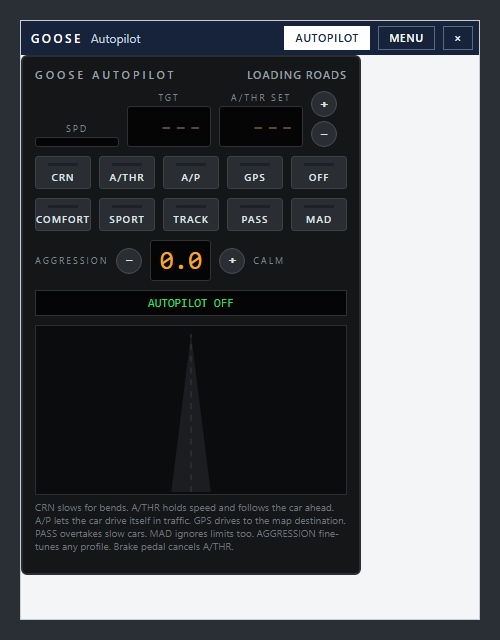Screen dimensions: 500x640
Task: Click the GOOSE logo in the header
Action: point(56,39)
